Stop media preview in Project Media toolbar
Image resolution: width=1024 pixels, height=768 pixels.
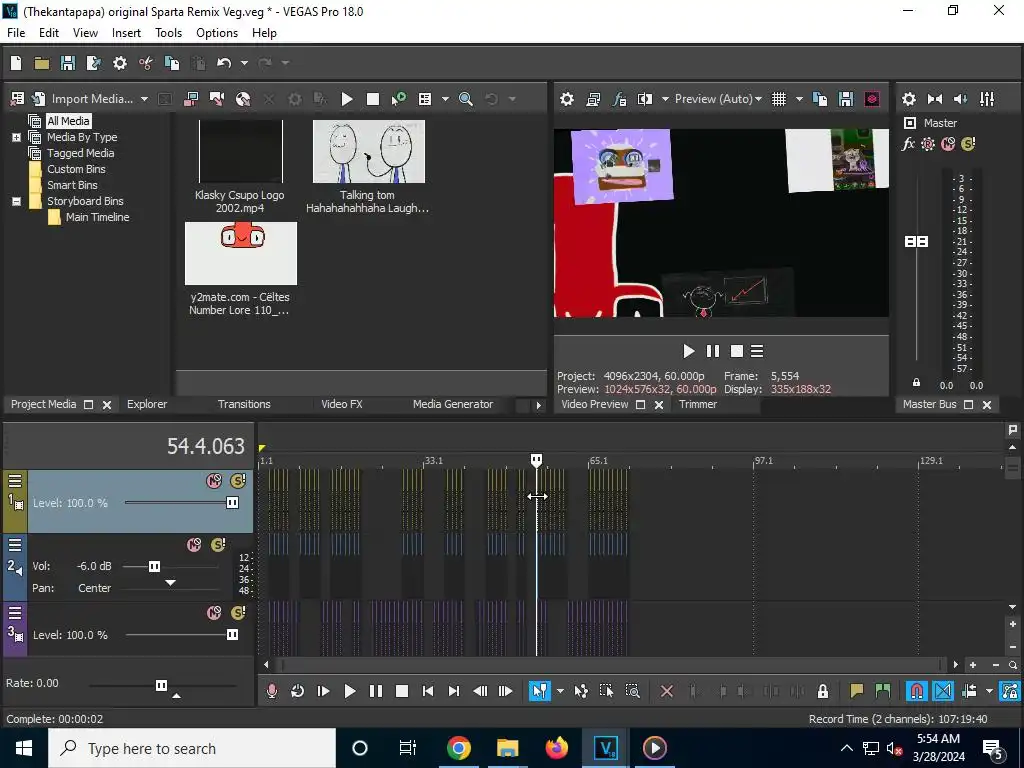pyautogui.click(x=373, y=99)
